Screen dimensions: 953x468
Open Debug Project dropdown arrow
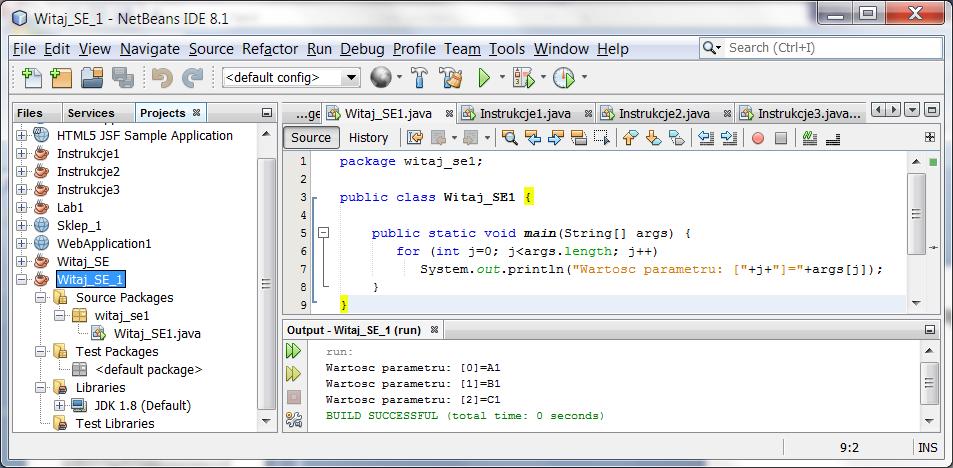coord(543,77)
